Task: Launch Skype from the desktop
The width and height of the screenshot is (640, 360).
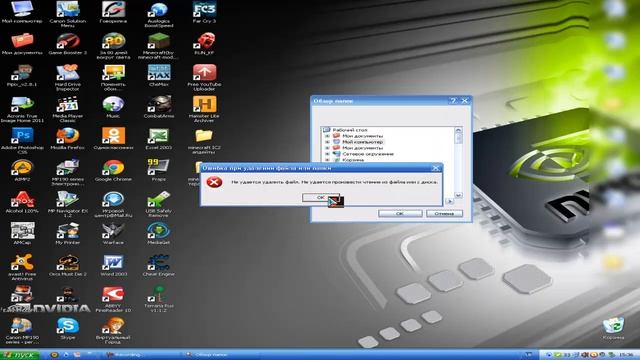Action: (x=68, y=329)
